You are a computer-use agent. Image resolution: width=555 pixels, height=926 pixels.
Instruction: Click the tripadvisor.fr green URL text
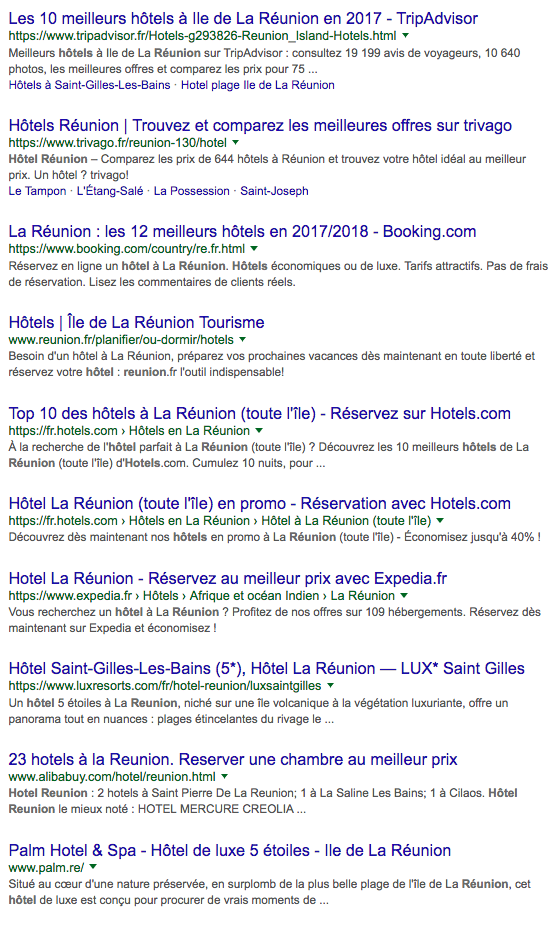[203, 35]
